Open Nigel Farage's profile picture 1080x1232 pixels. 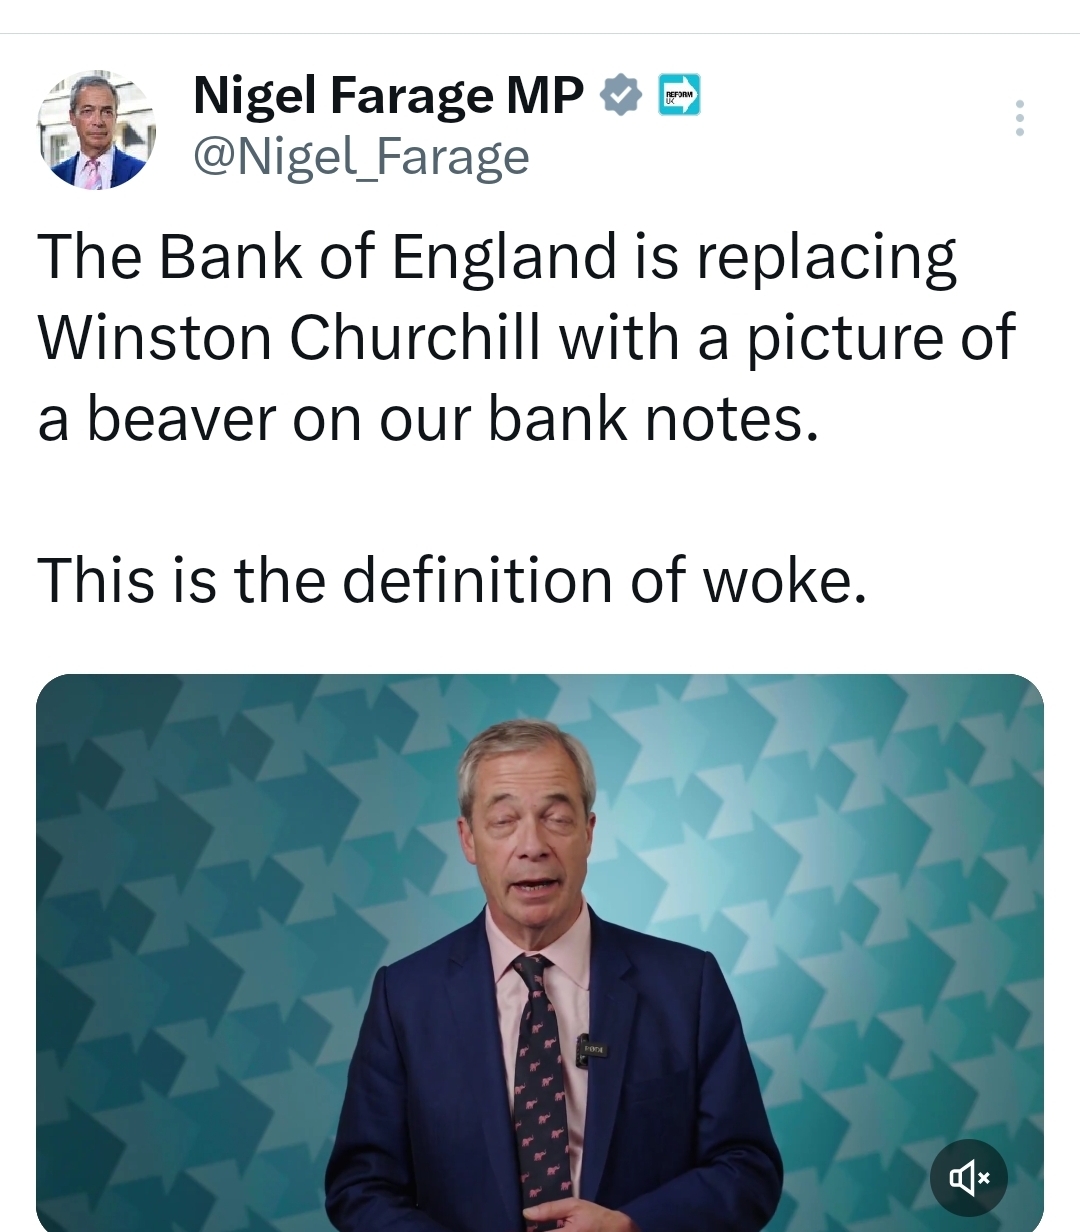pyautogui.click(x=97, y=130)
